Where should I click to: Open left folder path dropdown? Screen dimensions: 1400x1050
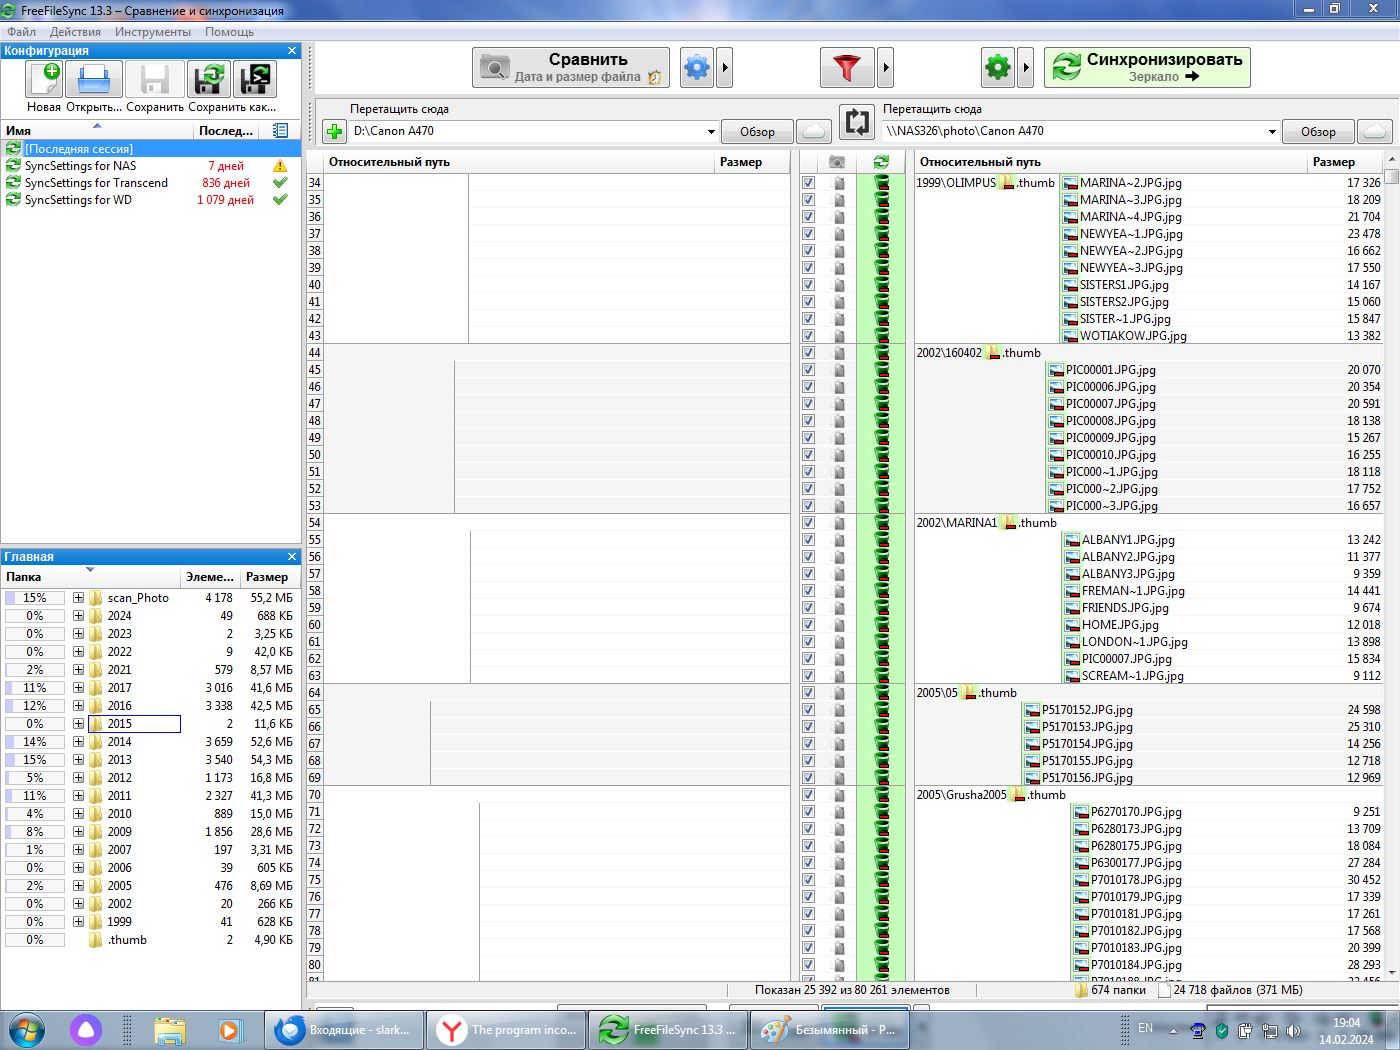[x=711, y=131]
